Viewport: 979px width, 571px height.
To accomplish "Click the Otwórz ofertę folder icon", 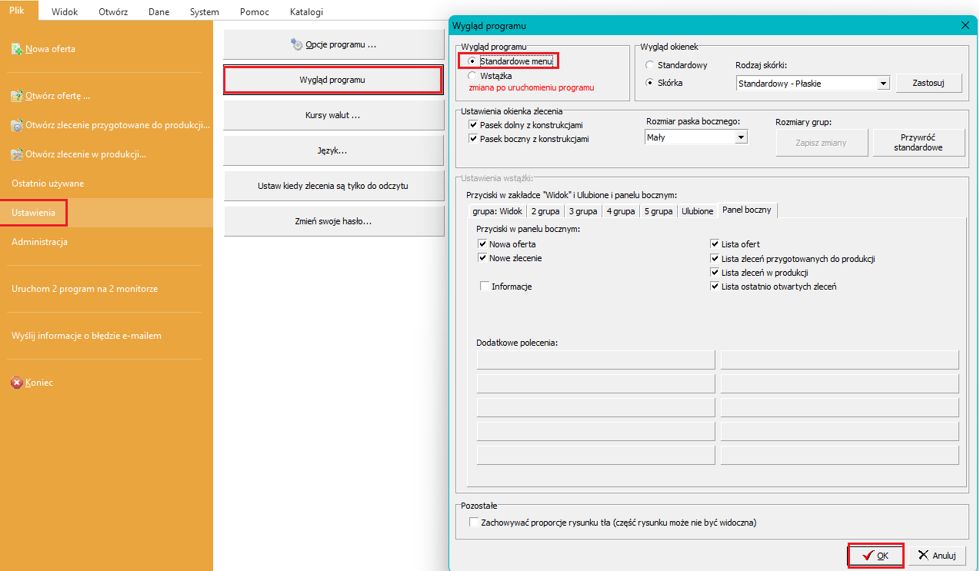I will [x=17, y=96].
